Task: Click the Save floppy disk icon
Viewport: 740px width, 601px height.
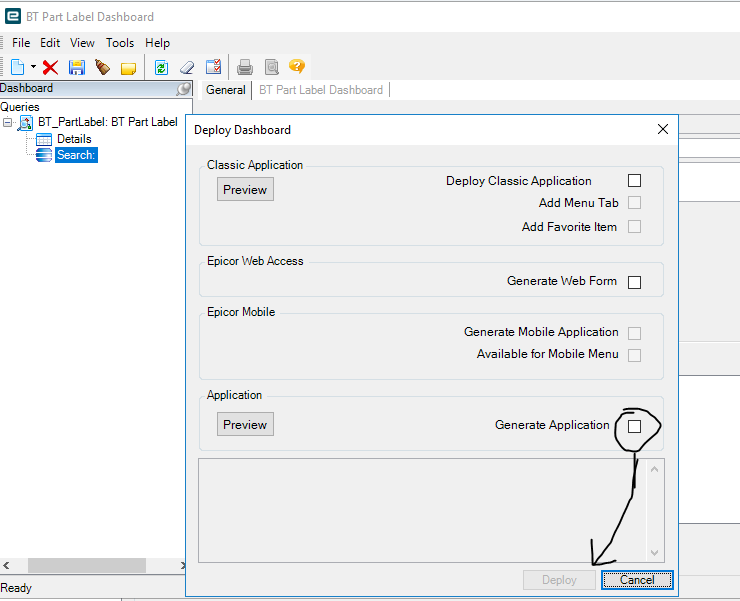Action: point(76,67)
